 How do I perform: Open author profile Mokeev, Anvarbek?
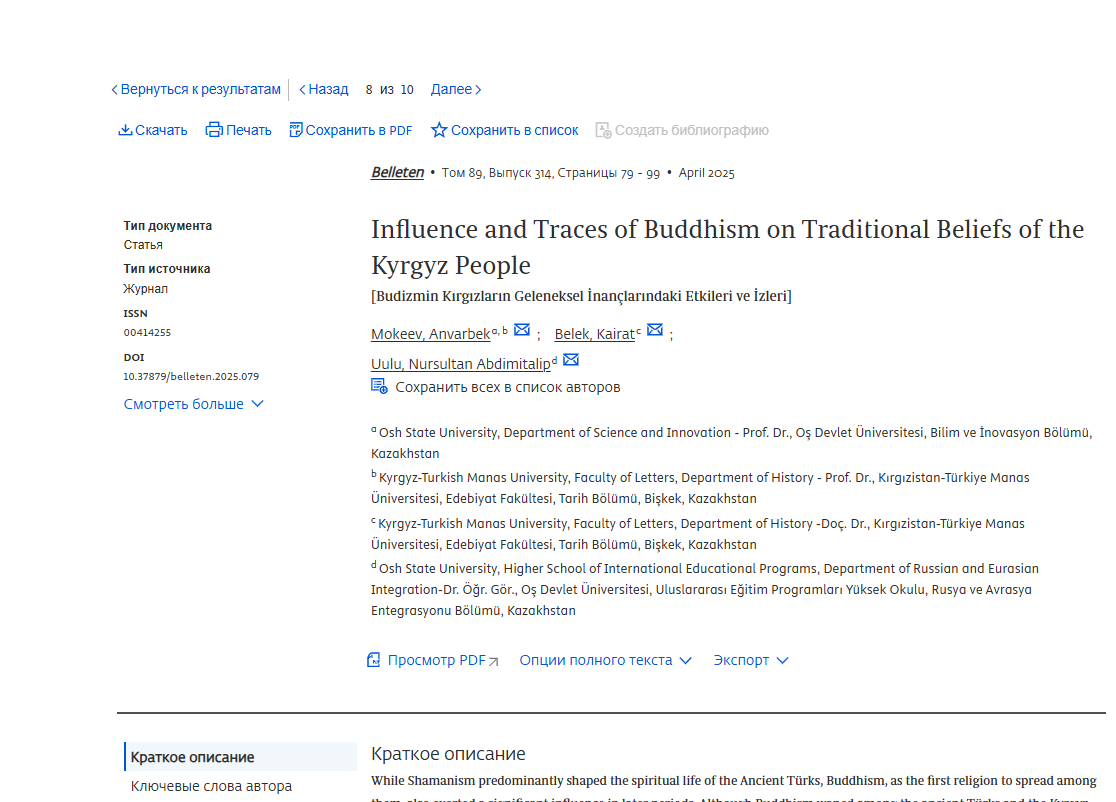click(x=430, y=334)
